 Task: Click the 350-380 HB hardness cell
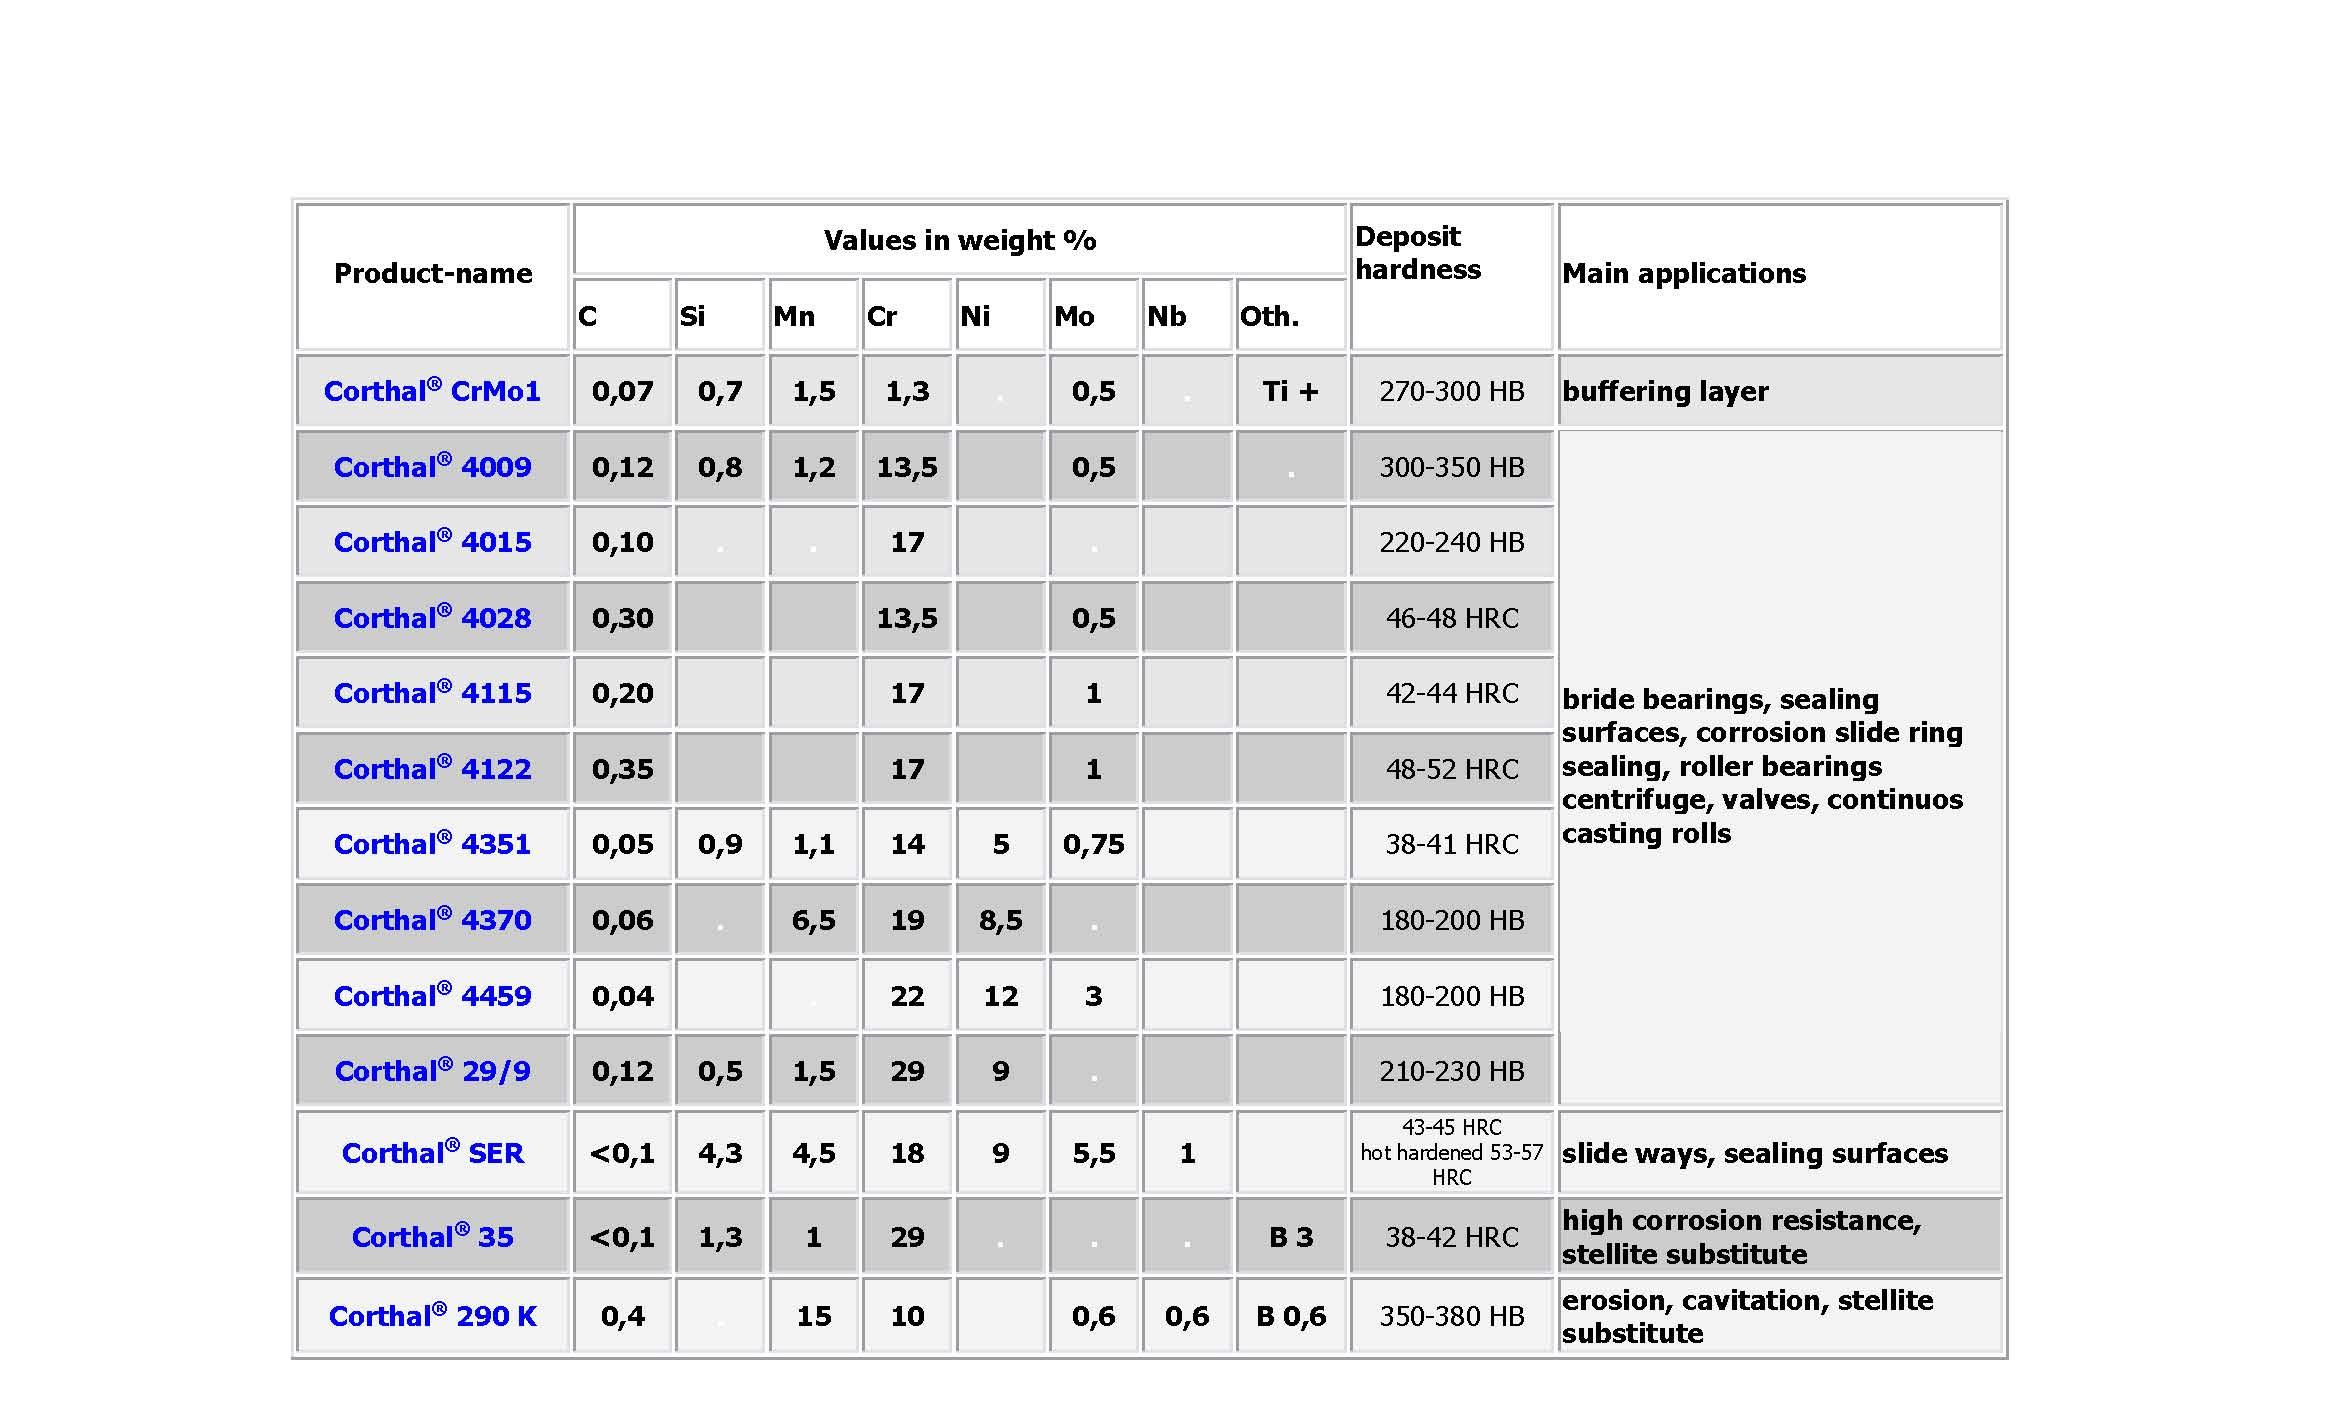pyautogui.click(x=1452, y=1316)
